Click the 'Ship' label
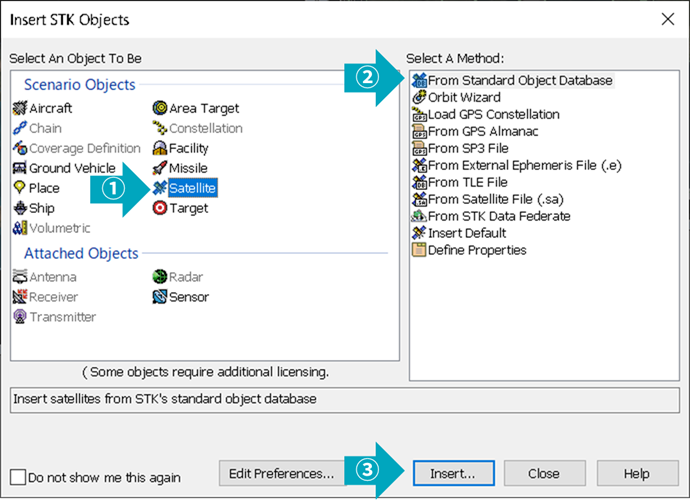This screenshot has width=690, height=500. point(42,208)
